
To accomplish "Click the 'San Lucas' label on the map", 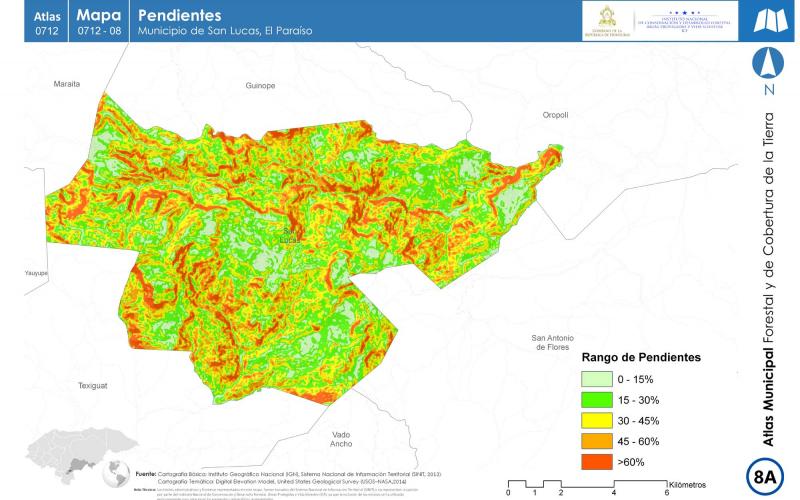I will click(x=290, y=236).
